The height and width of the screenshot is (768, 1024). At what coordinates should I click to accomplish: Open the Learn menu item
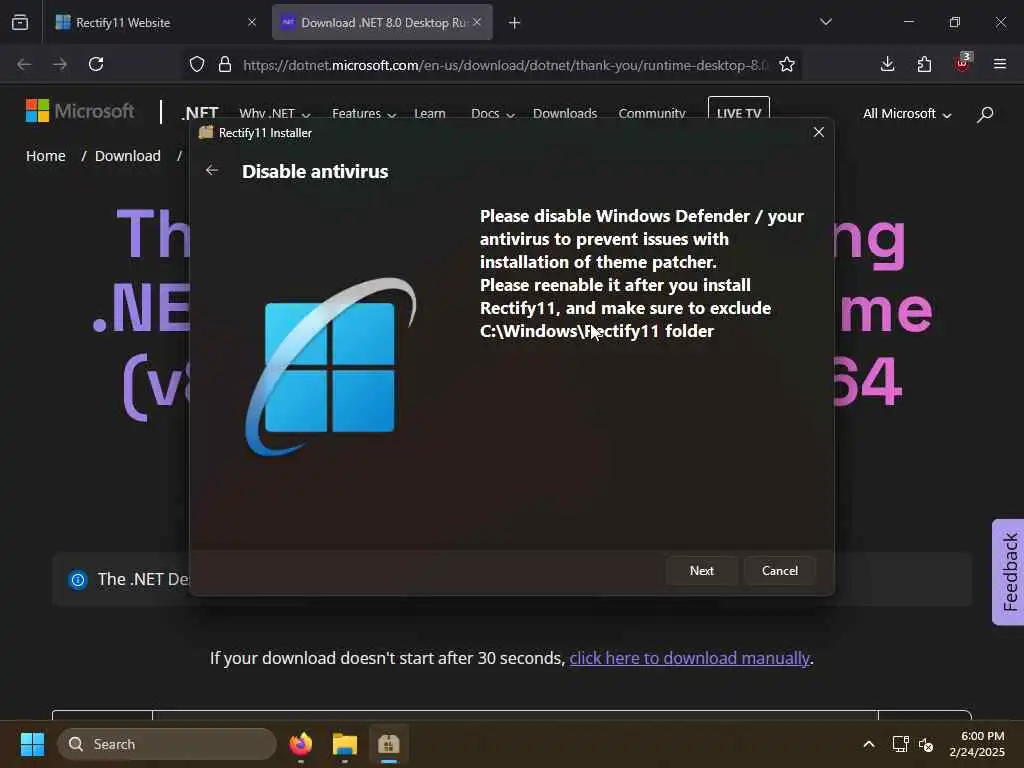point(430,113)
